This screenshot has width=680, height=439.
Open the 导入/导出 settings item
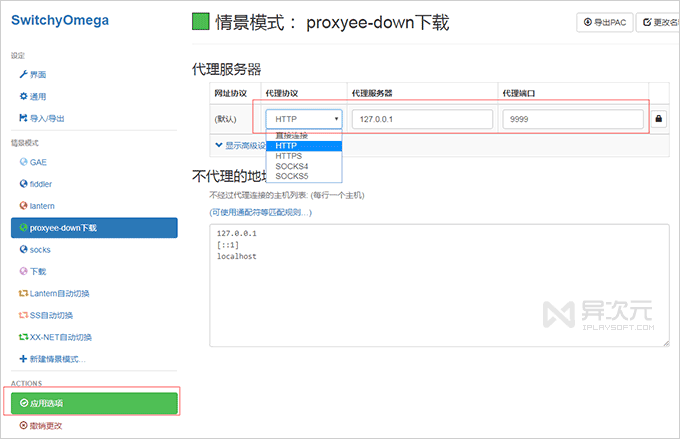coord(42,118)
